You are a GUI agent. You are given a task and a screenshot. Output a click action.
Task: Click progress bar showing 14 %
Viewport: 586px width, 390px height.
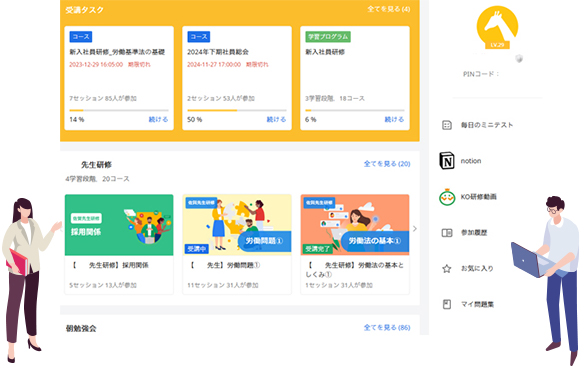(119, 110)
